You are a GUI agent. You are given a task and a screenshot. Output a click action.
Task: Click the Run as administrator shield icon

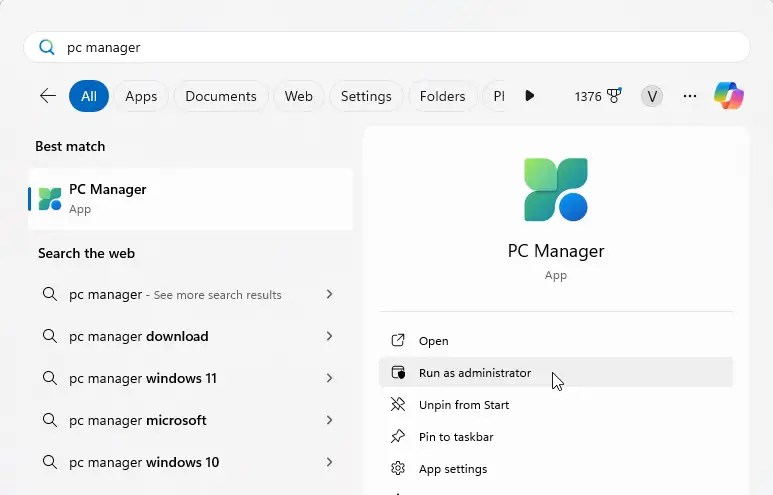tap(398, 373)
